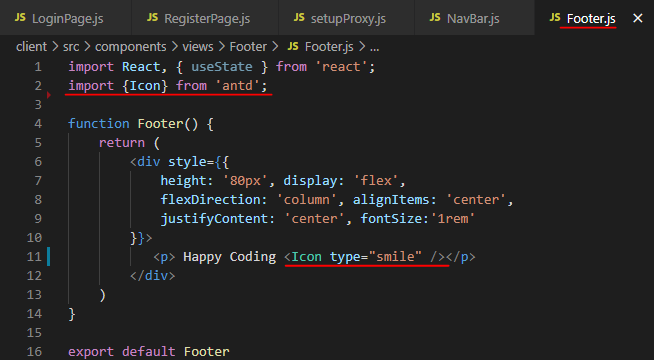This screenshot has height=360, width=654.
Task: Click the 'export' keyword on line 16
Action: click(x=91, y=351)
